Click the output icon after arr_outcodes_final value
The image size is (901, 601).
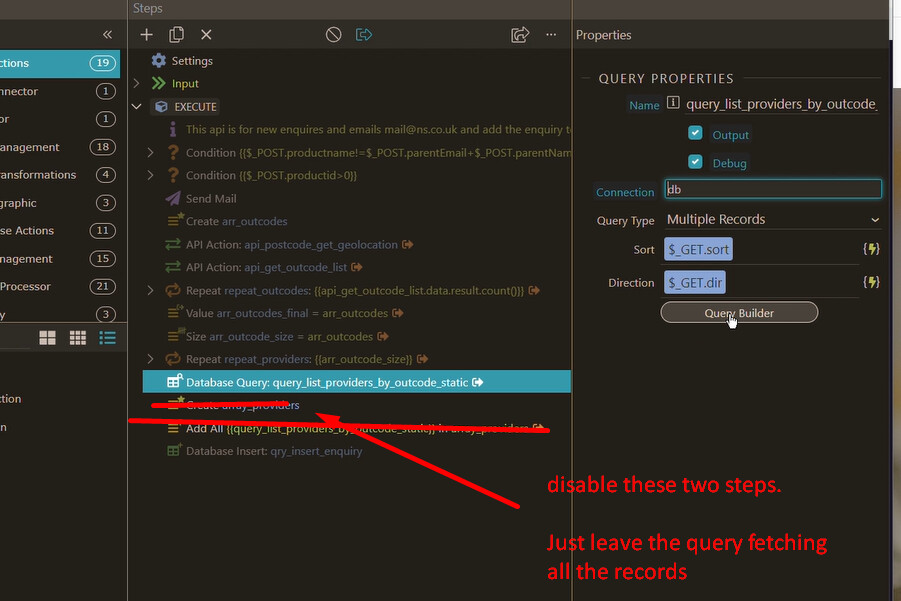coord(398,313)
